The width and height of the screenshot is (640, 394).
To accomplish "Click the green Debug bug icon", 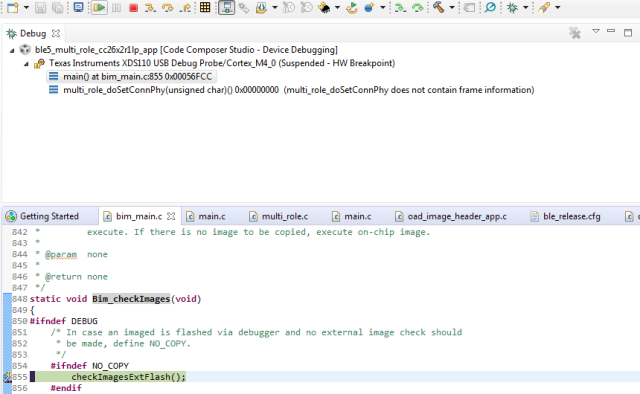I will point(512,7).
